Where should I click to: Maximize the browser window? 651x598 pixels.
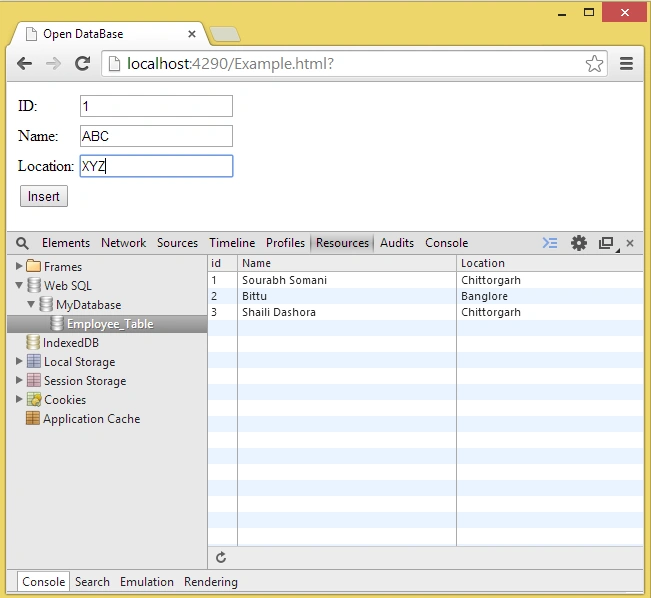click(589, 12)
